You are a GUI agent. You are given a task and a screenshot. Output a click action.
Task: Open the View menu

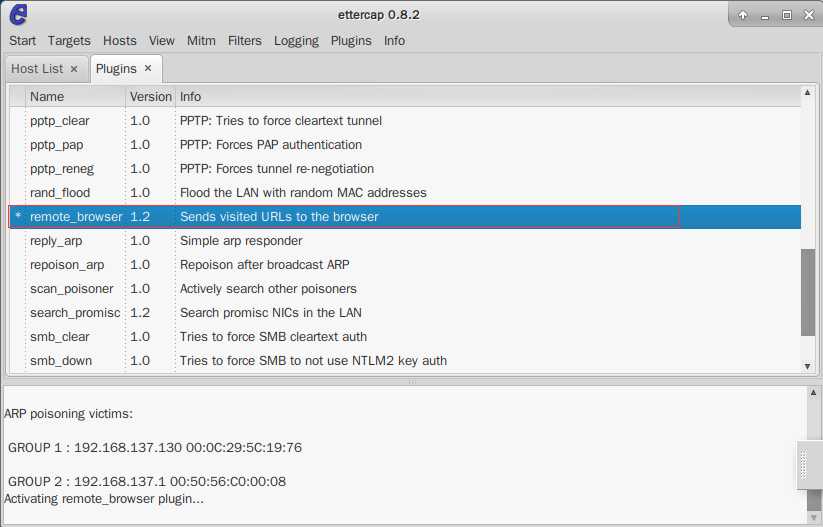tap(161, 41)
